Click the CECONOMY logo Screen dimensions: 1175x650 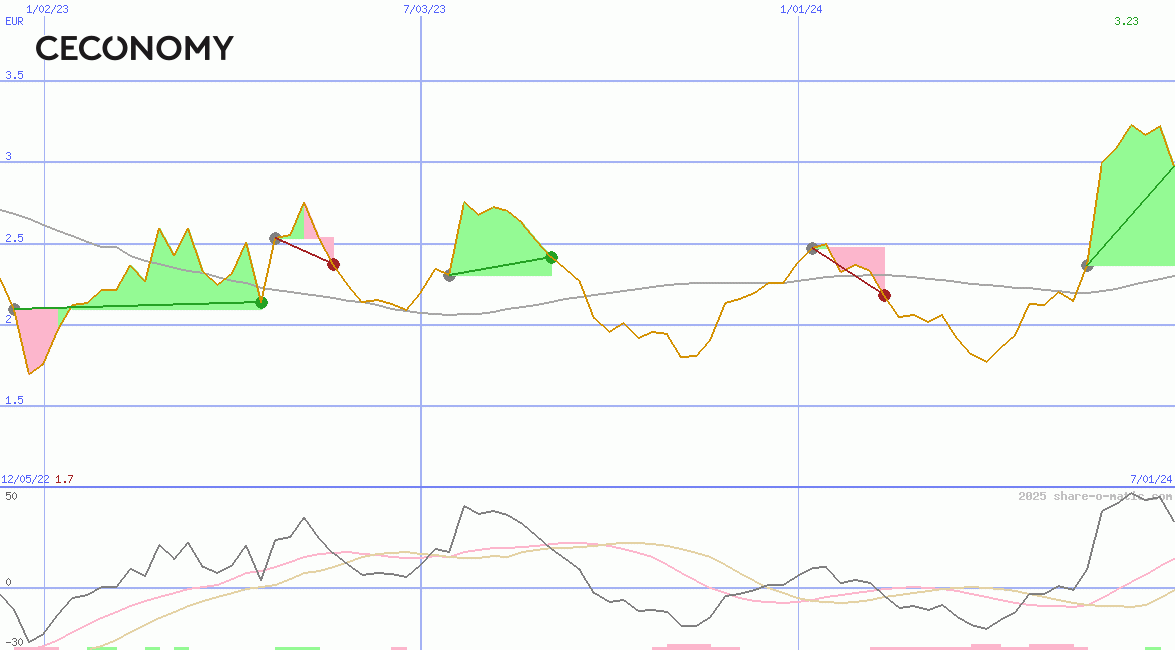pos(134,47)
